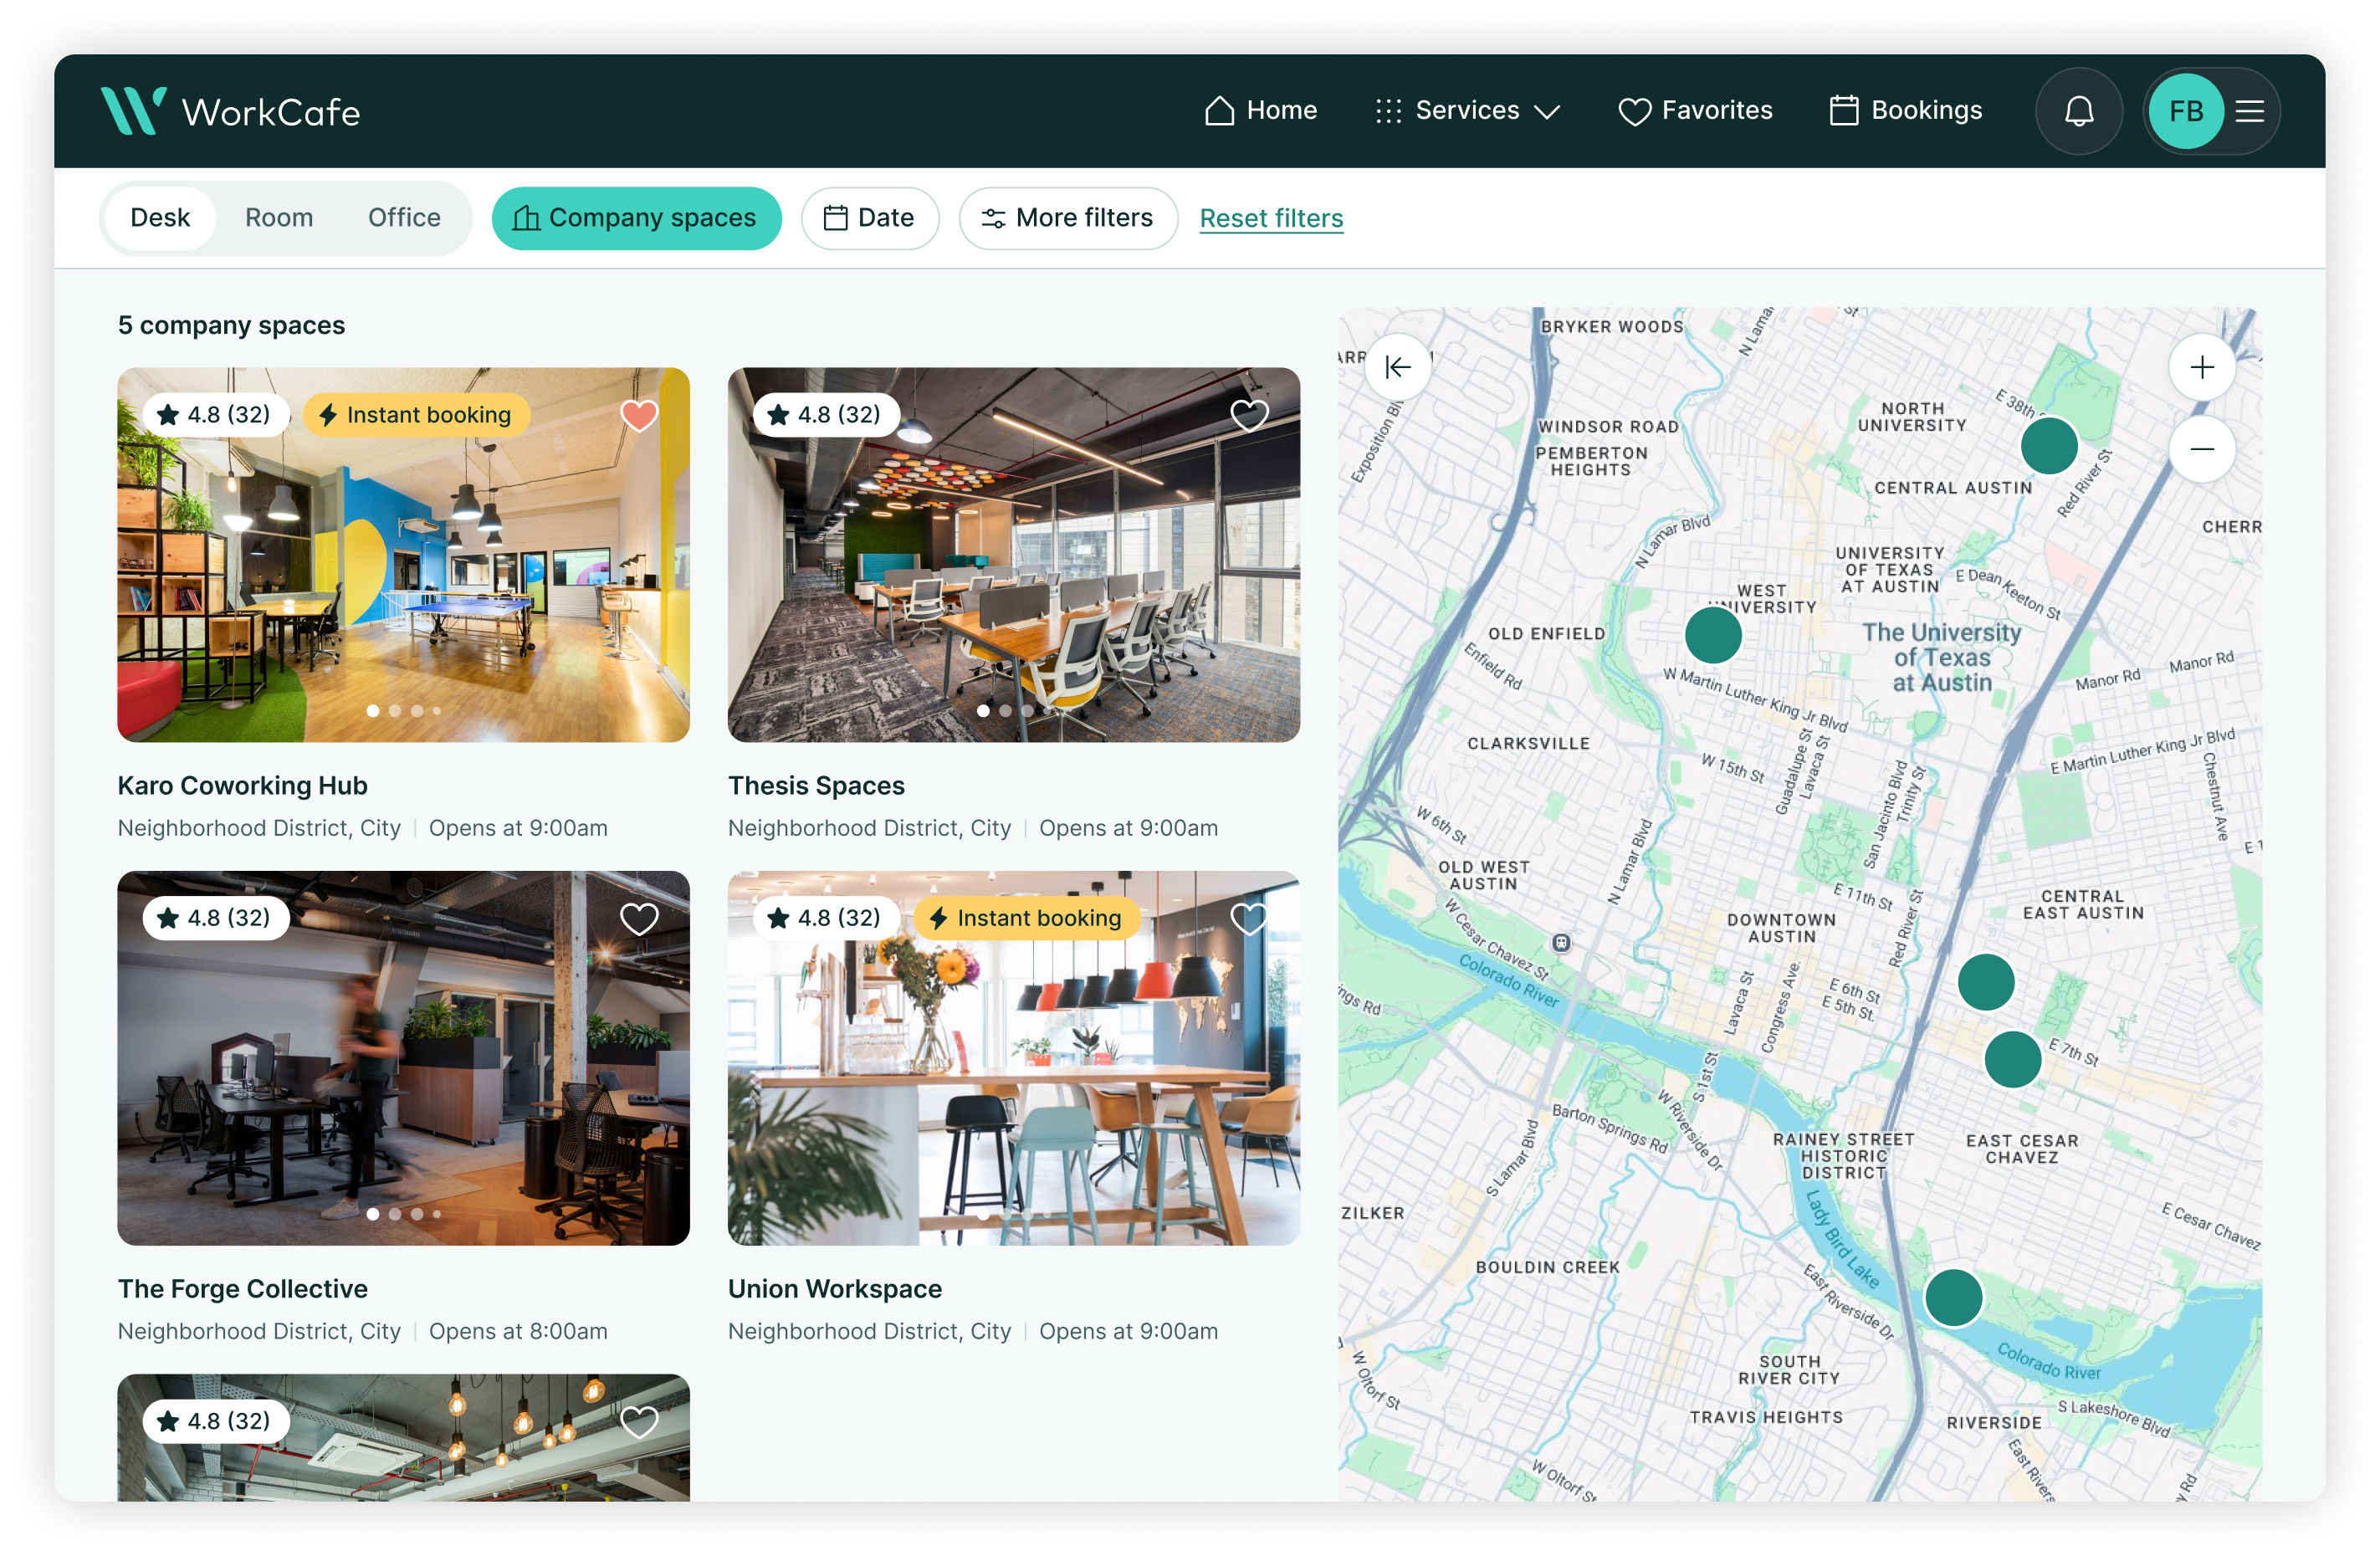Click the 4.8 rating badge on Union Workspace
The image size is (2380, 1556).
pos(826,918)
